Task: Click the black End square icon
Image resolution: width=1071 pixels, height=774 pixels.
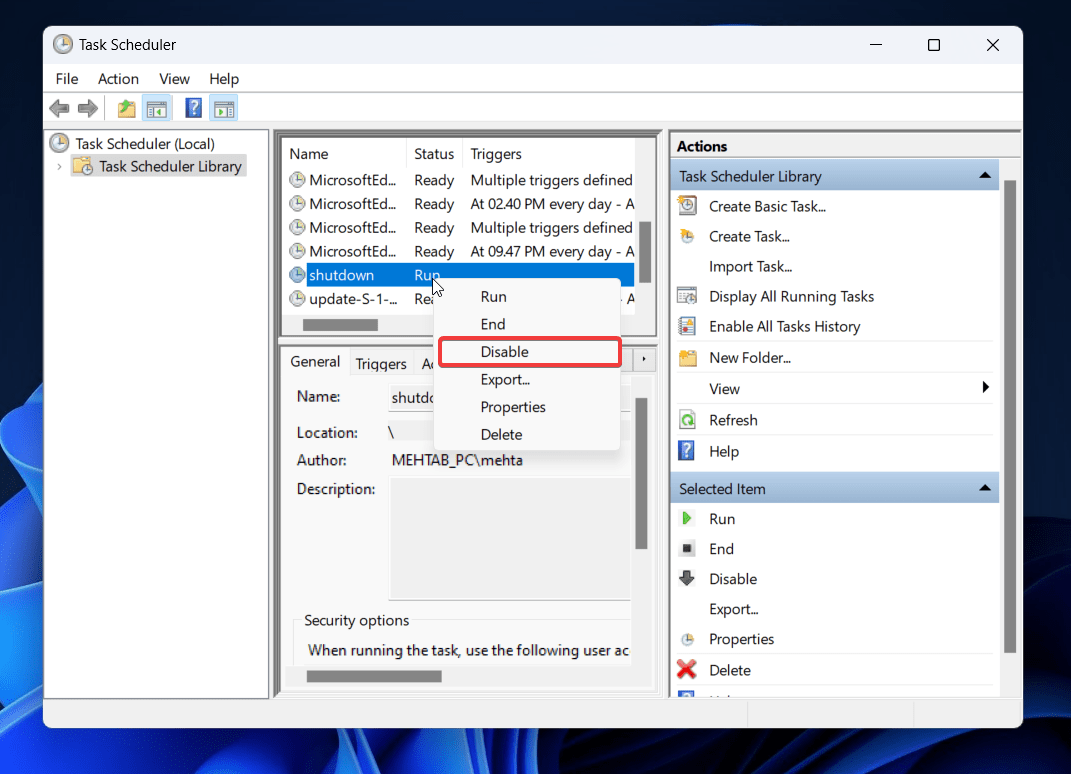Action: [687, 549]
